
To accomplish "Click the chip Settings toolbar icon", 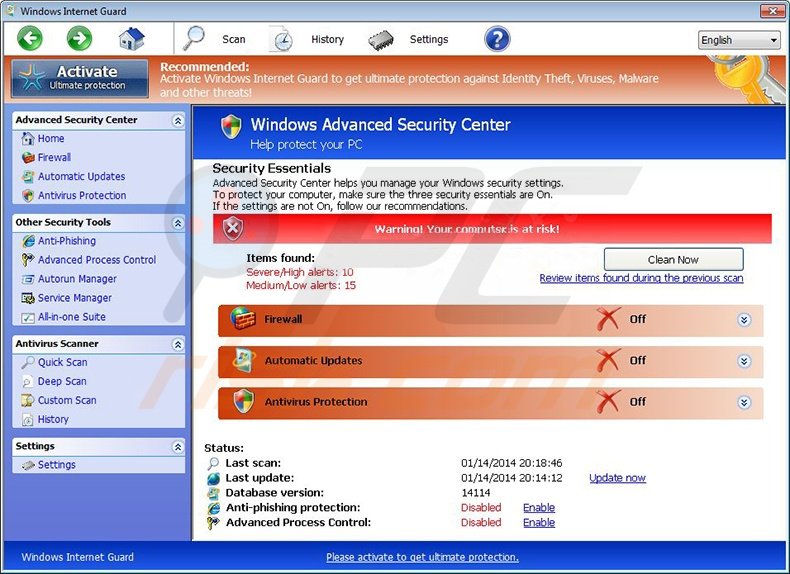I will [x=381, y=40].
